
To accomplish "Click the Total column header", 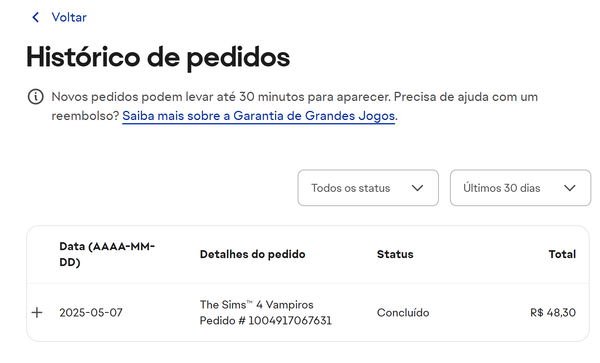I will point(562,254).
